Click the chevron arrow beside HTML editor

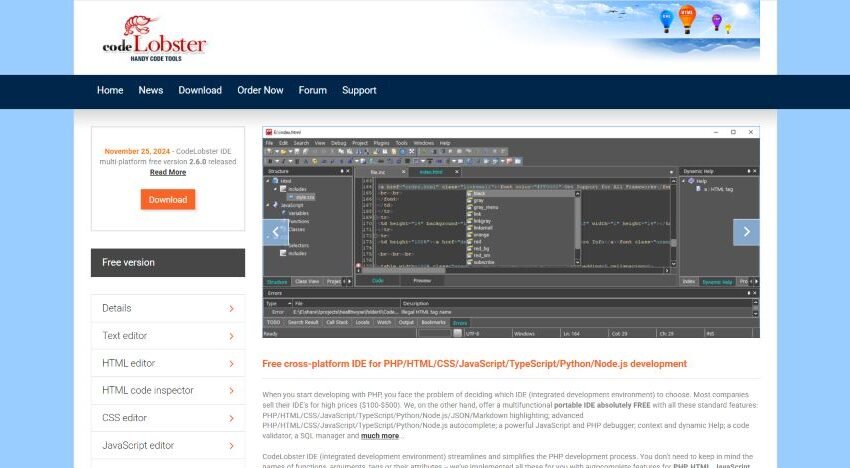[231, 364]
